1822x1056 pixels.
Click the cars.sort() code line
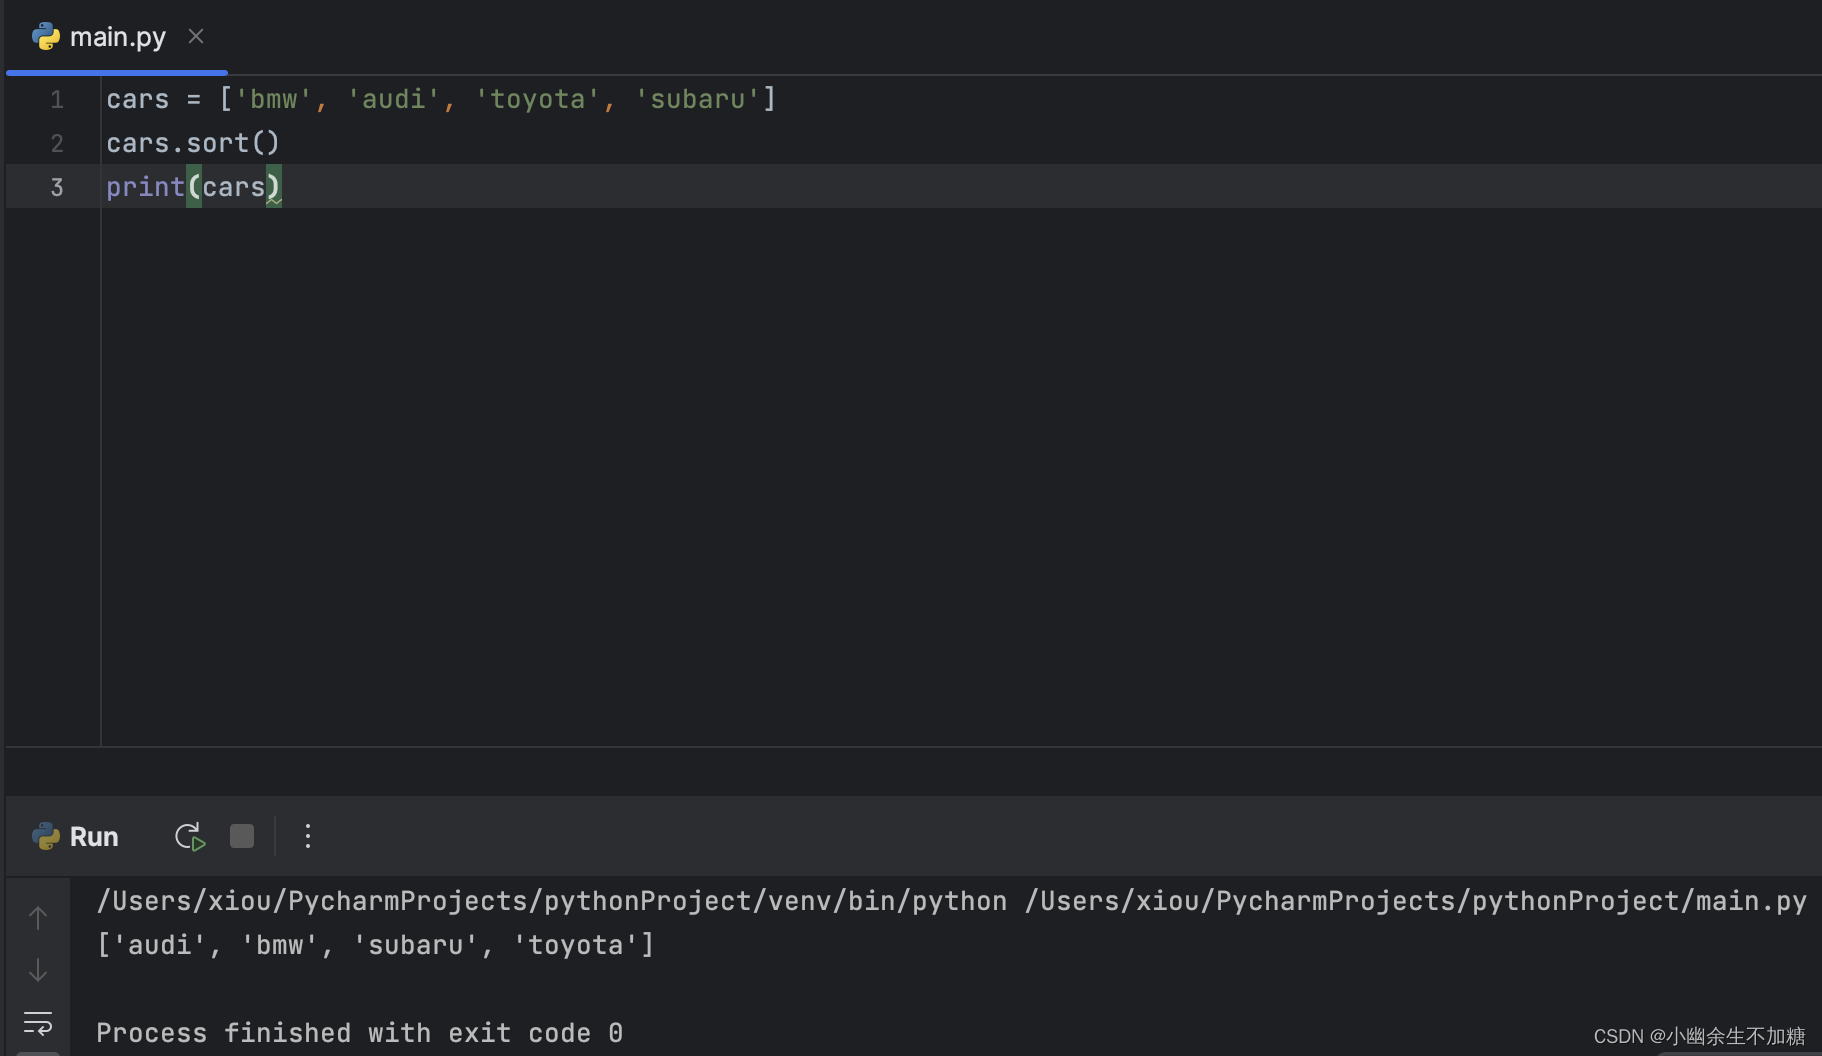point(193,143)
